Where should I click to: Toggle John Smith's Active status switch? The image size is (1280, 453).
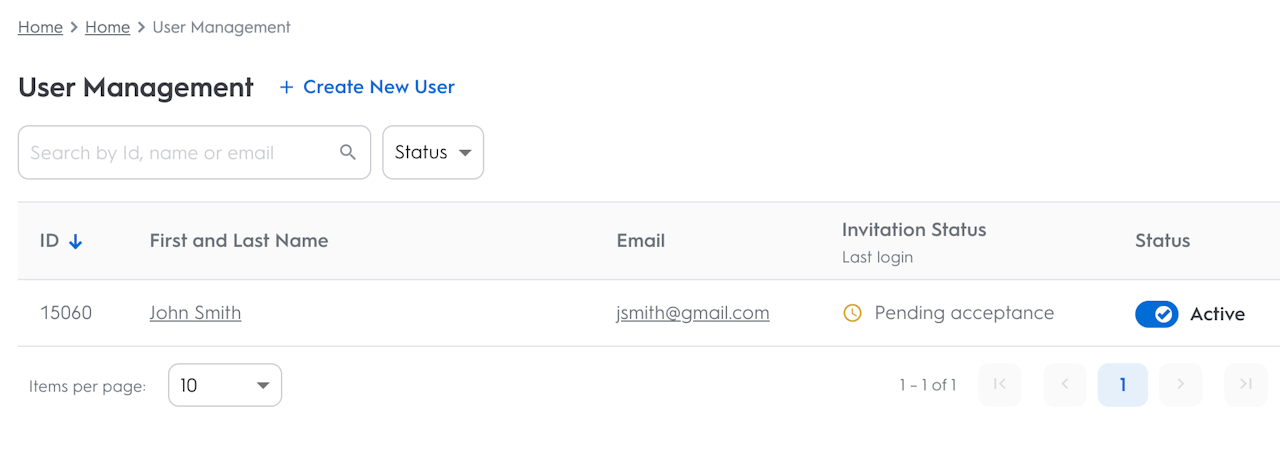pos(1156,314)
